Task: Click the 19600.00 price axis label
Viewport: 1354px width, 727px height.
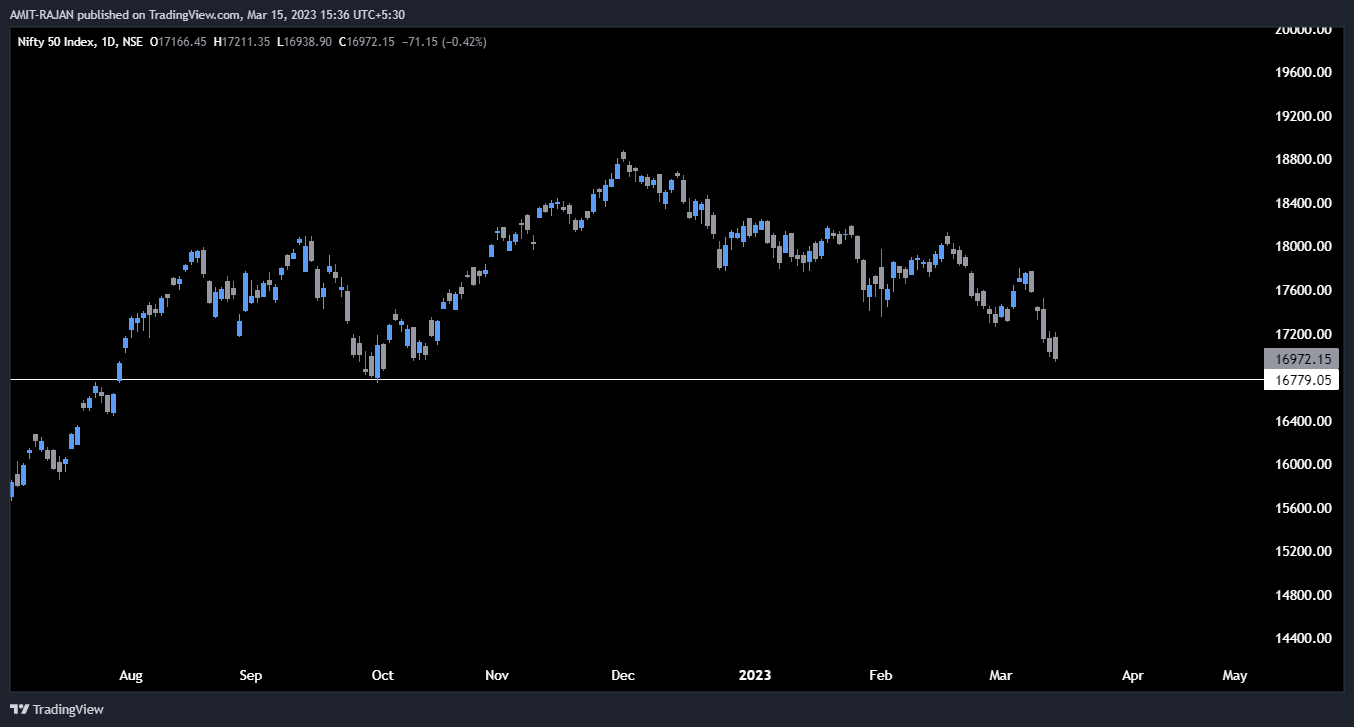Action: click(1303, 73)
